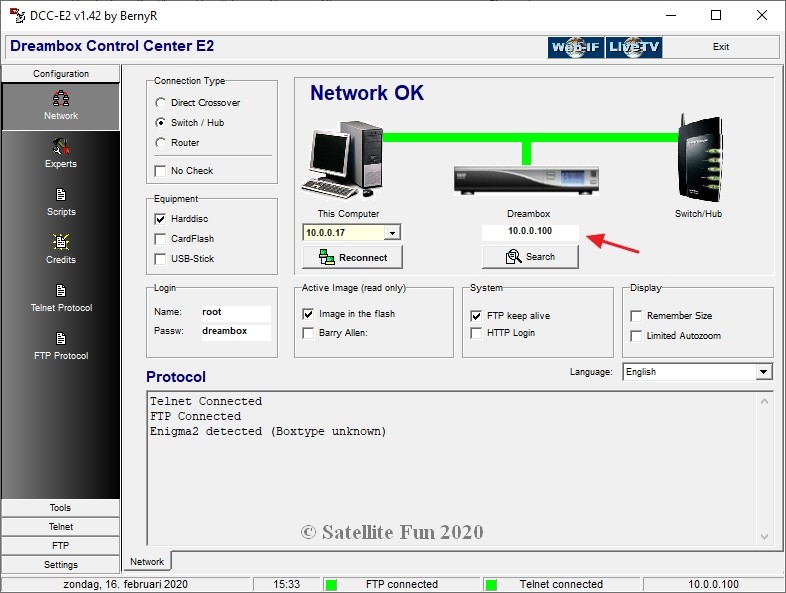Select the Network bottom tab
Image resolution: width=786 pixels, height=593 pixels.
click(147, 562)
